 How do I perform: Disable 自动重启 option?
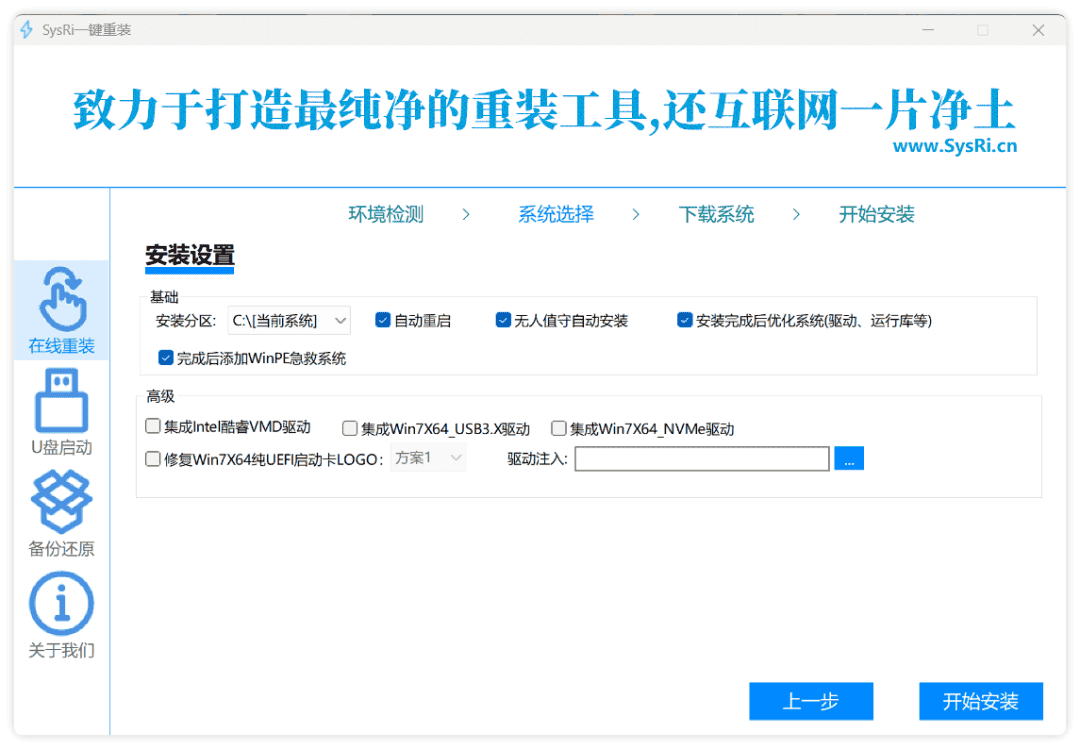click(383, 320)
